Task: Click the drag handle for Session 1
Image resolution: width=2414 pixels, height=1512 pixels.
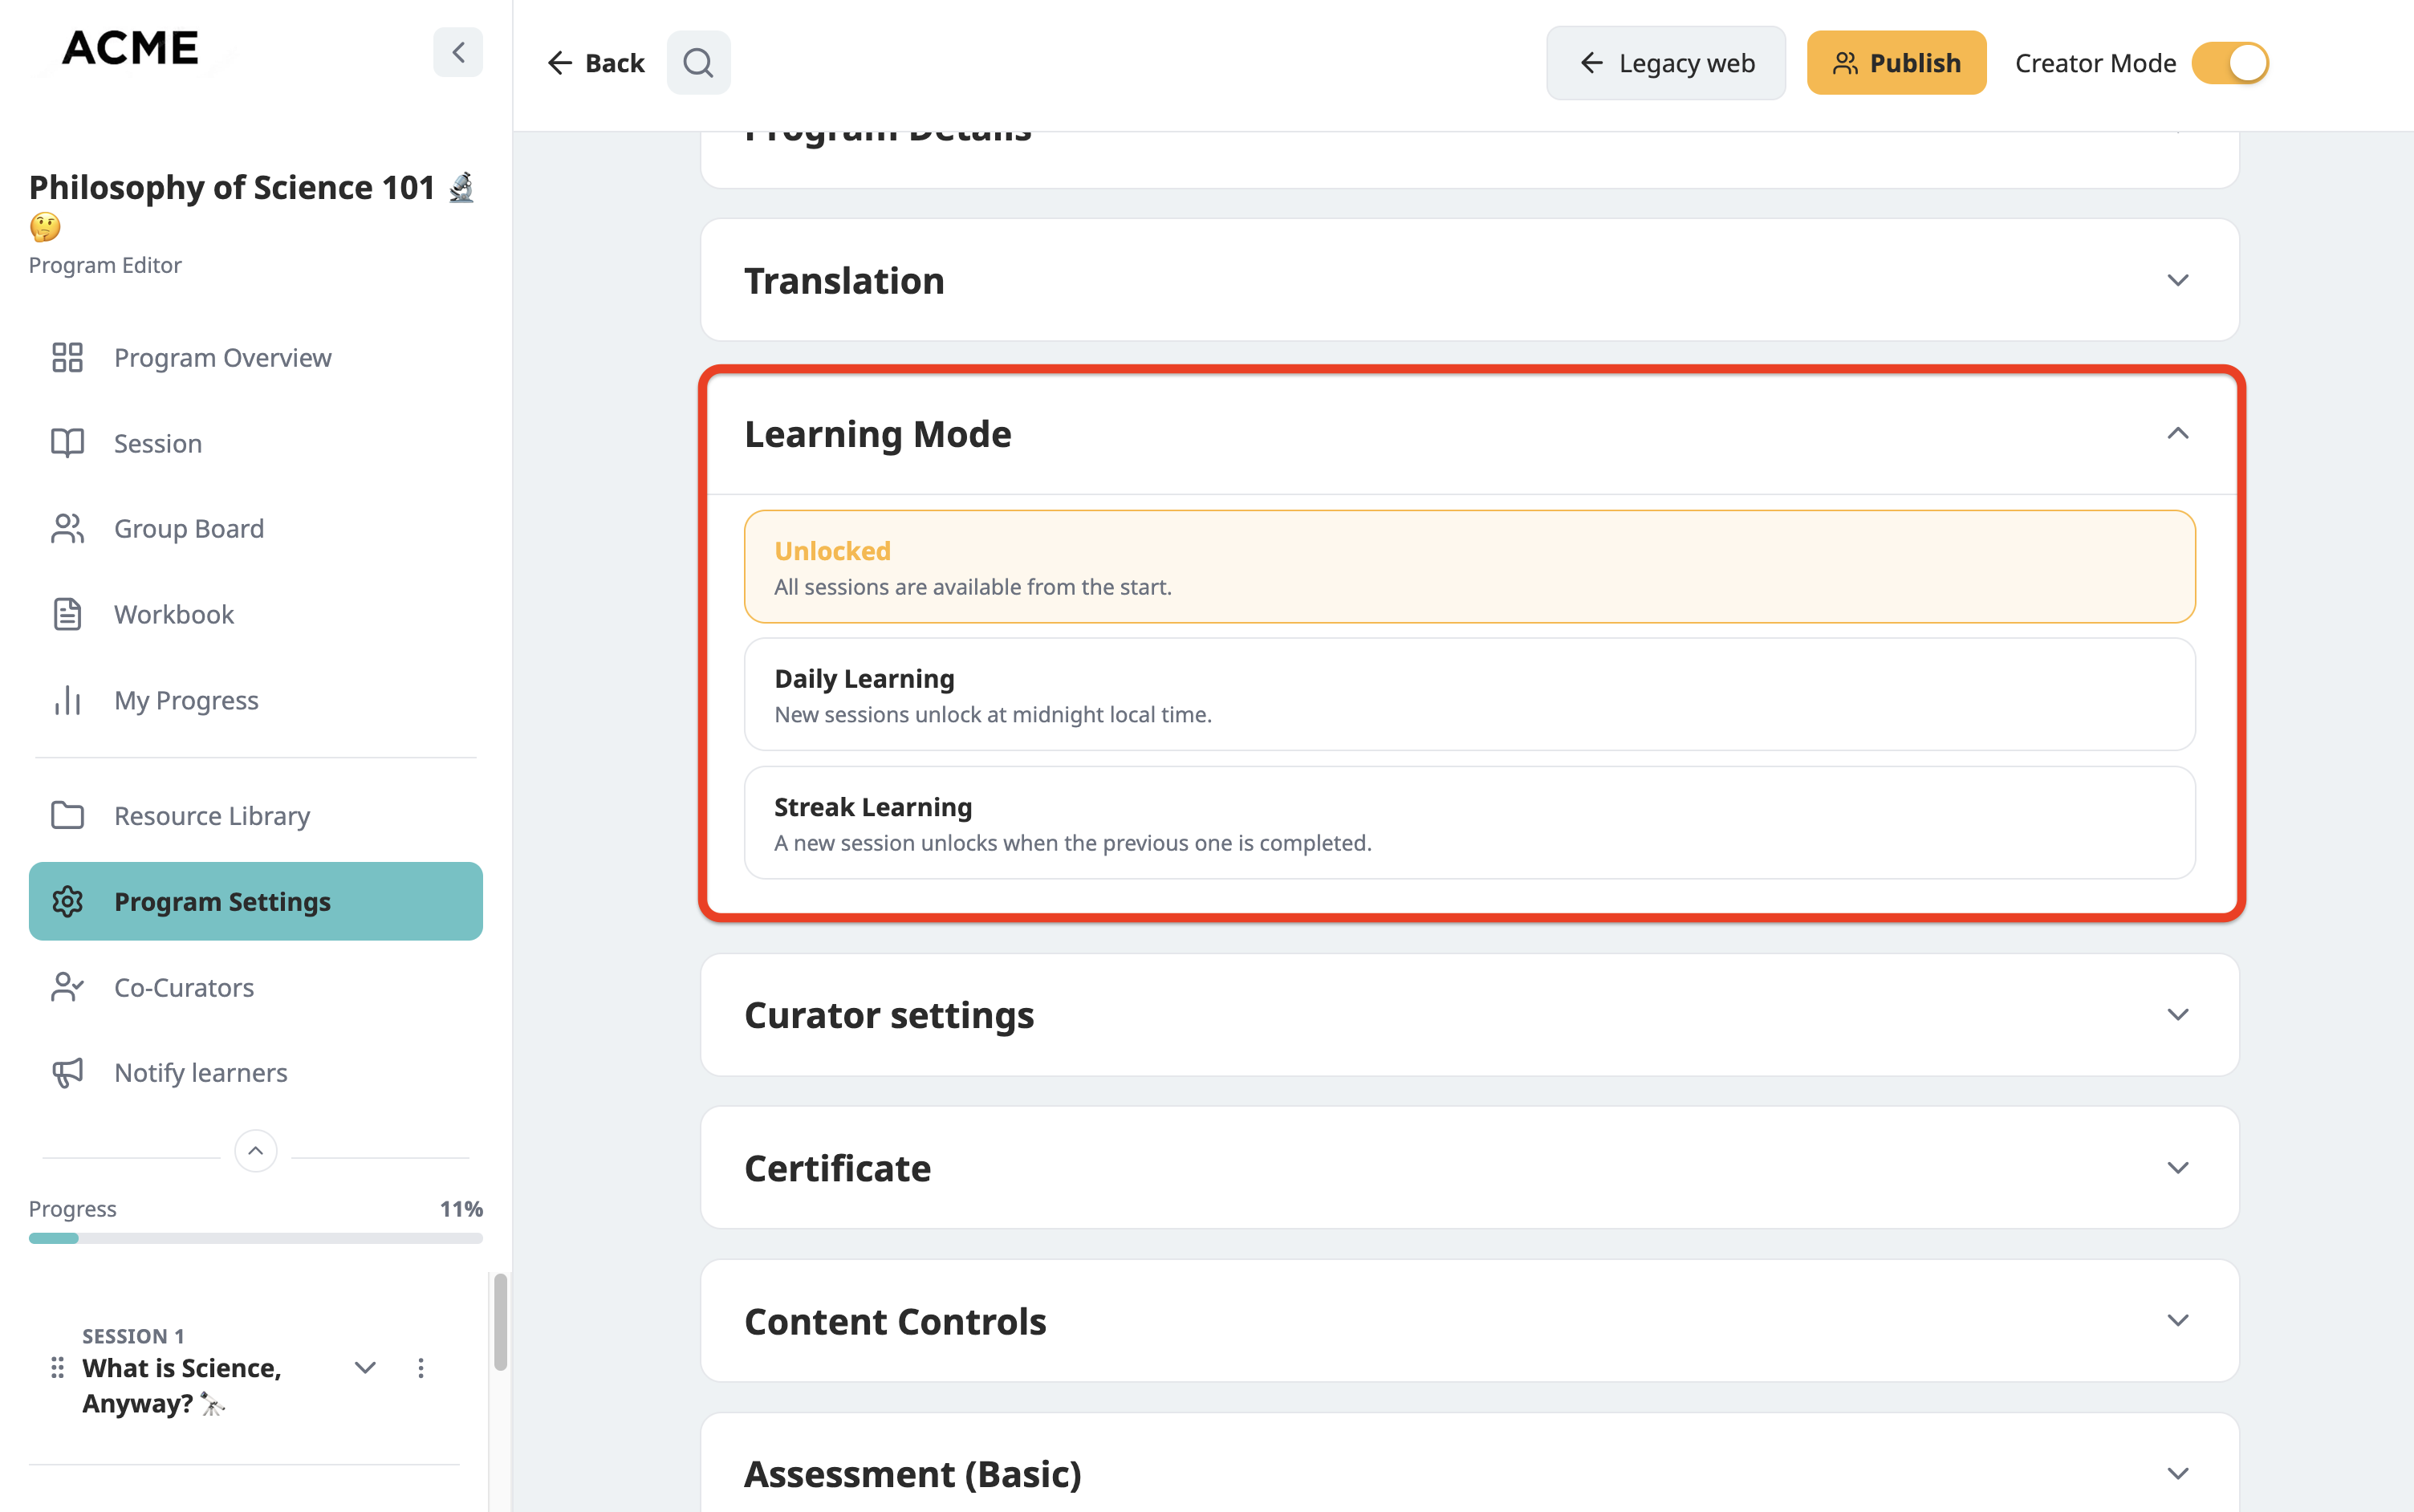Action: 57,1367
